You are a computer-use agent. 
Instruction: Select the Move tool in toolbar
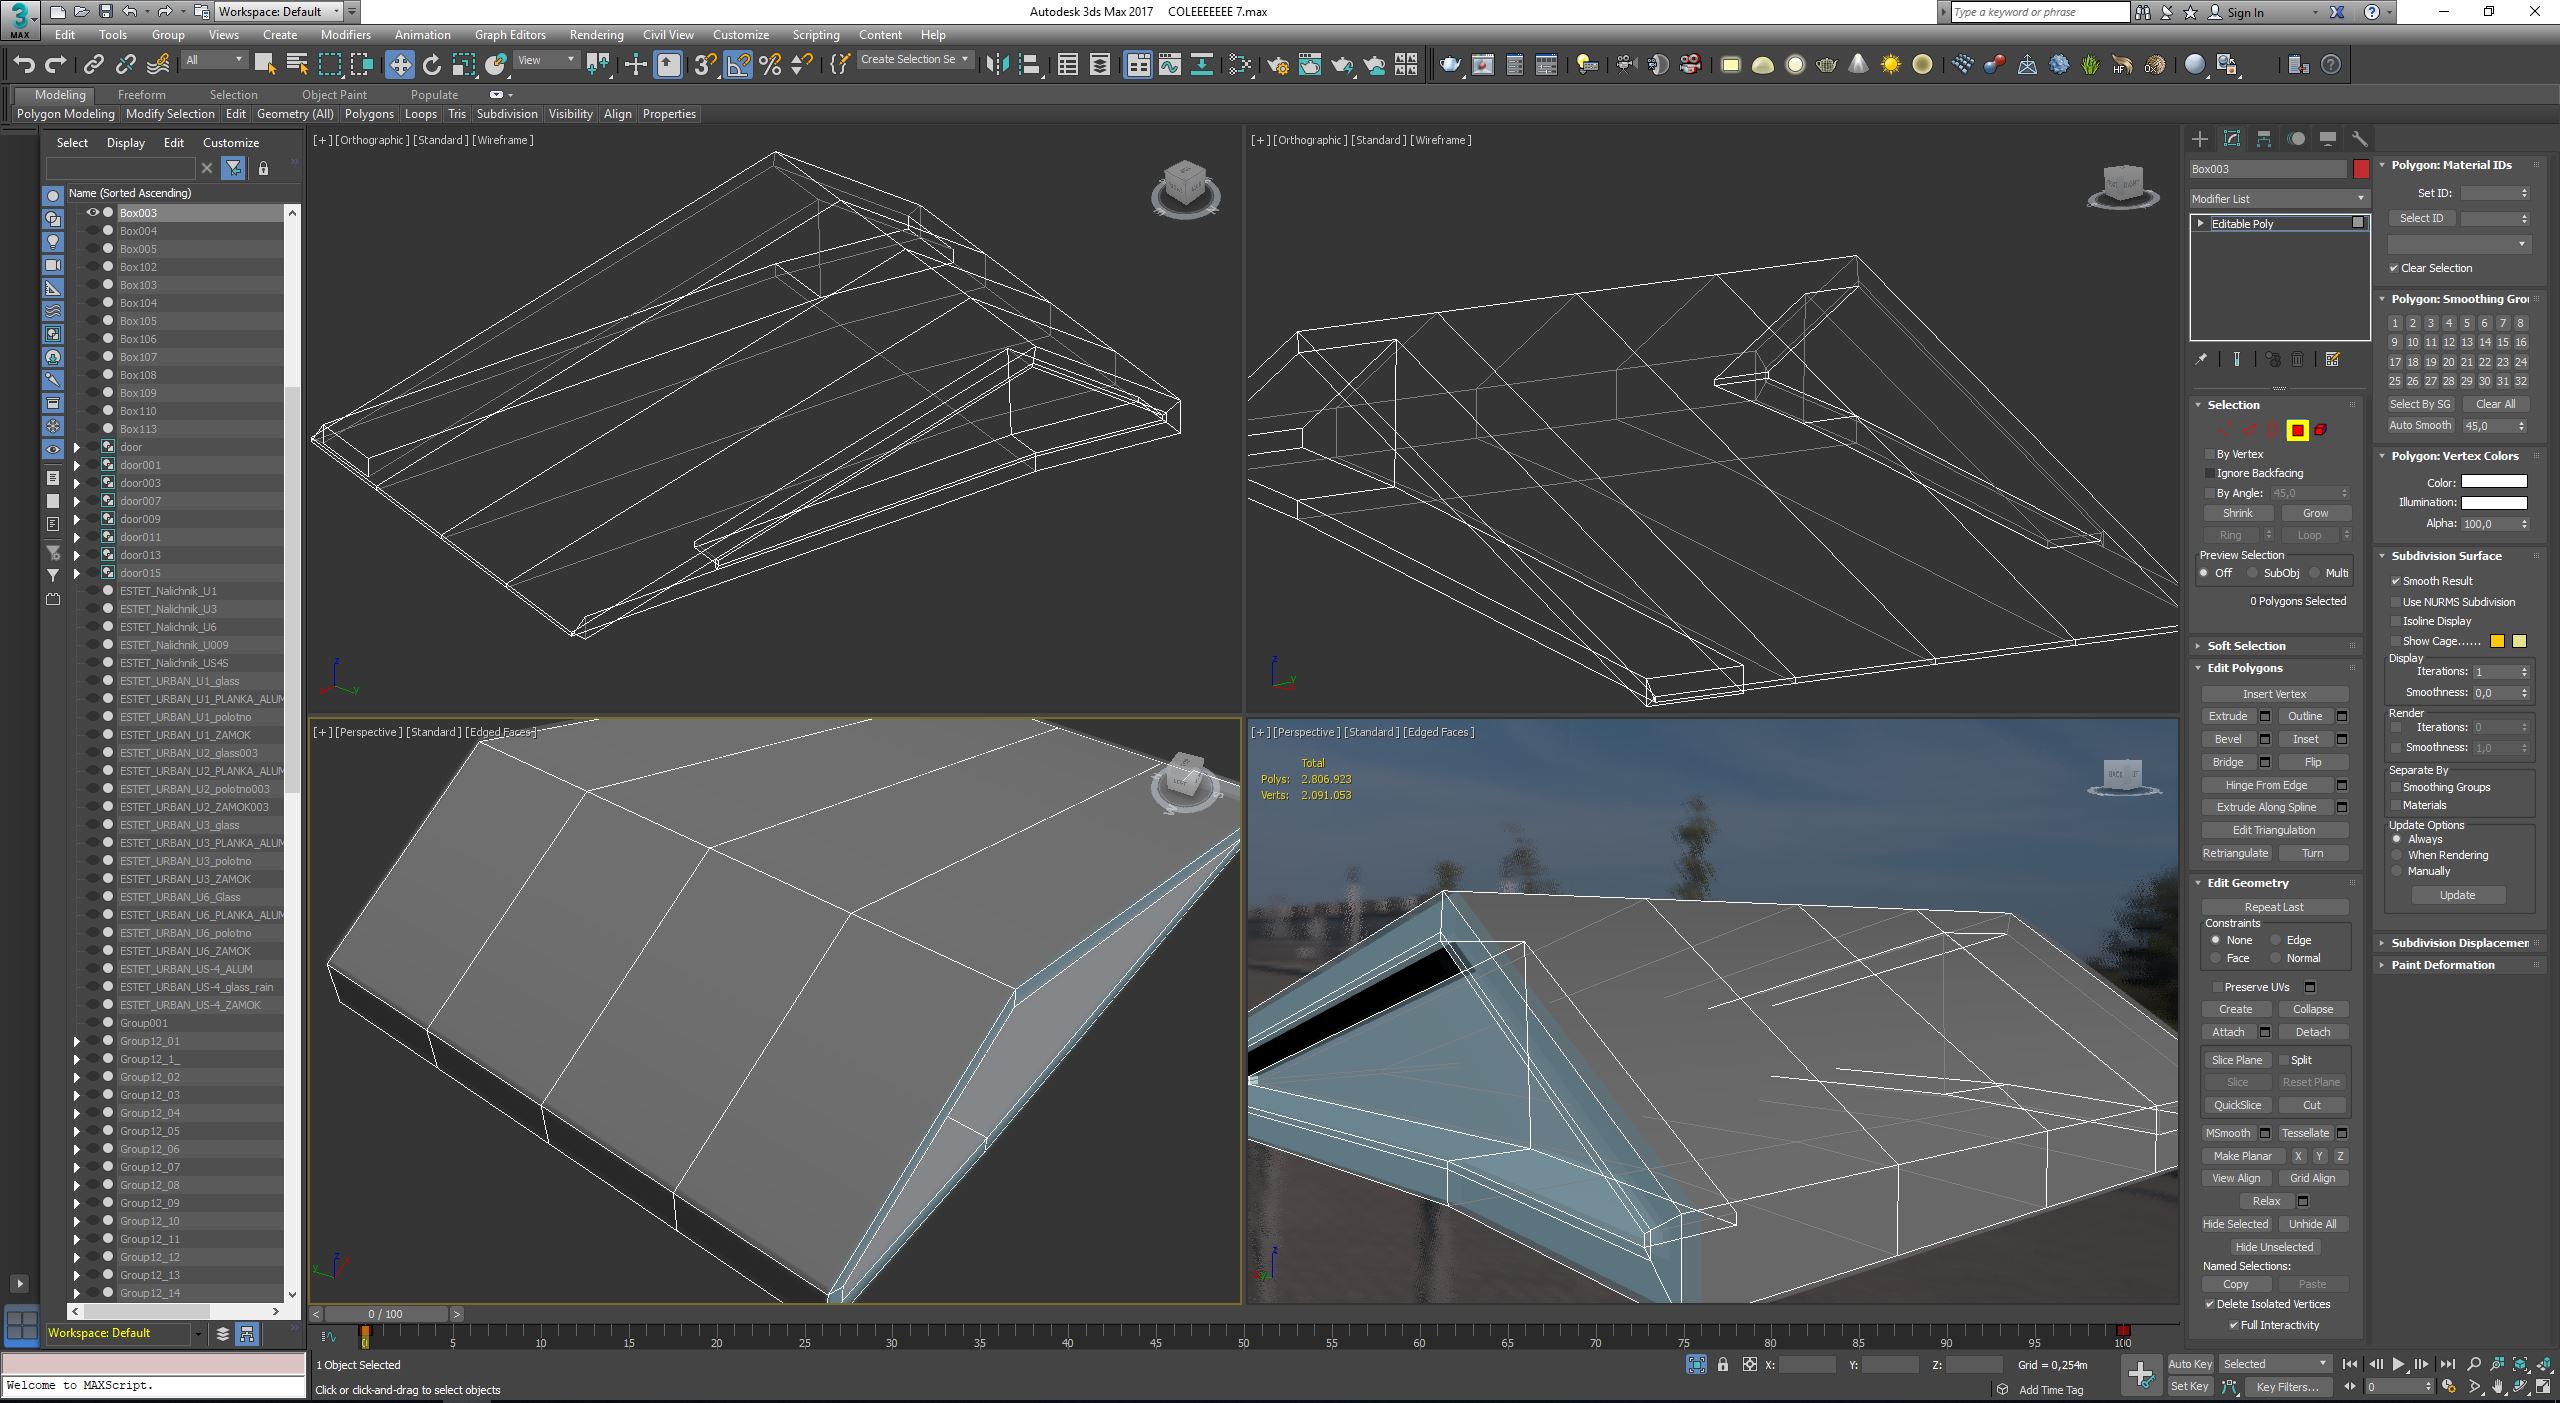click(x=399, y=65)
